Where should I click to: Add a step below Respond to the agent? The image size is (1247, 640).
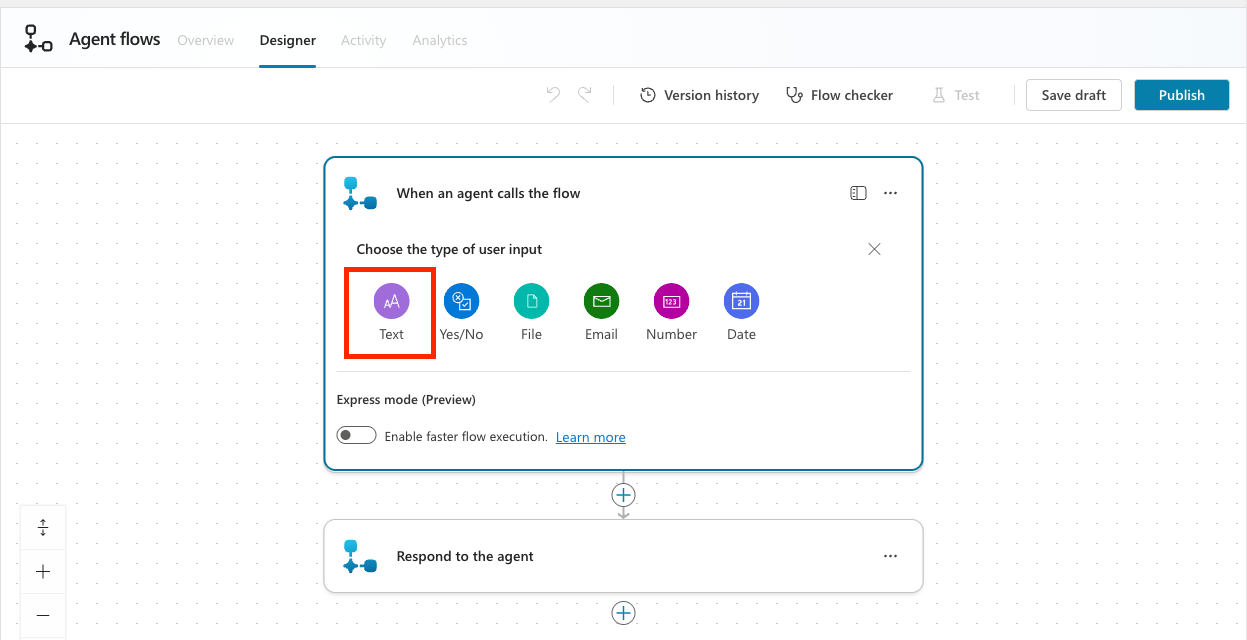point(623,613)
